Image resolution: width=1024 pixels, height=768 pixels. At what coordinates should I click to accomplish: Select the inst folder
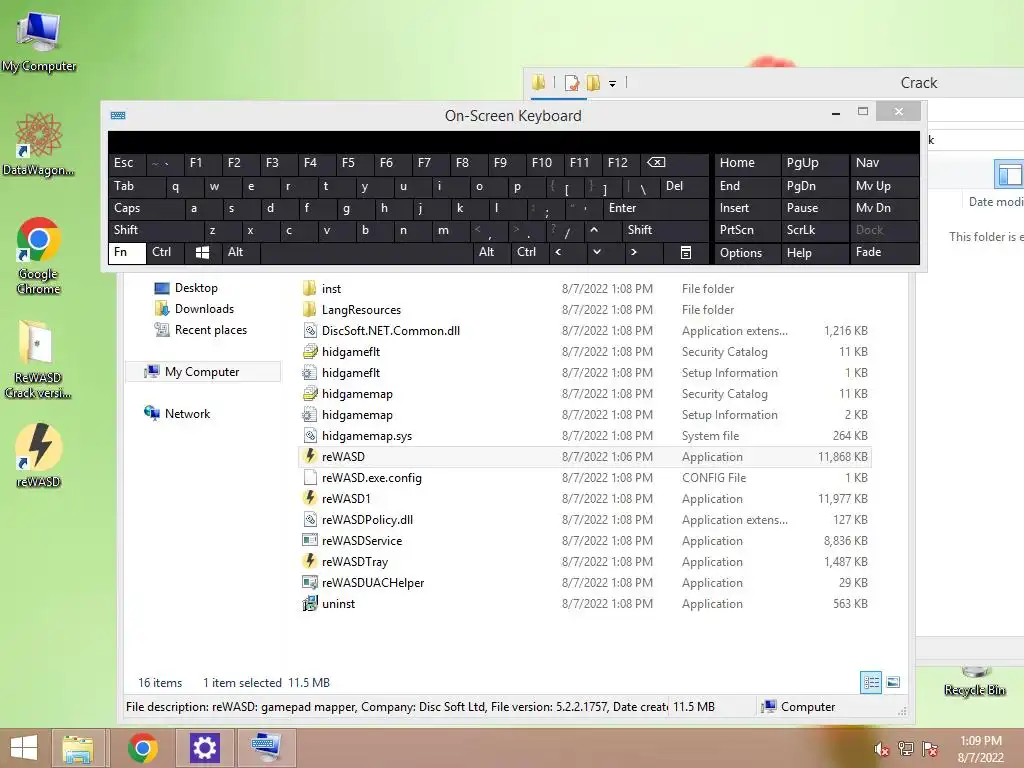pos(585,288)
